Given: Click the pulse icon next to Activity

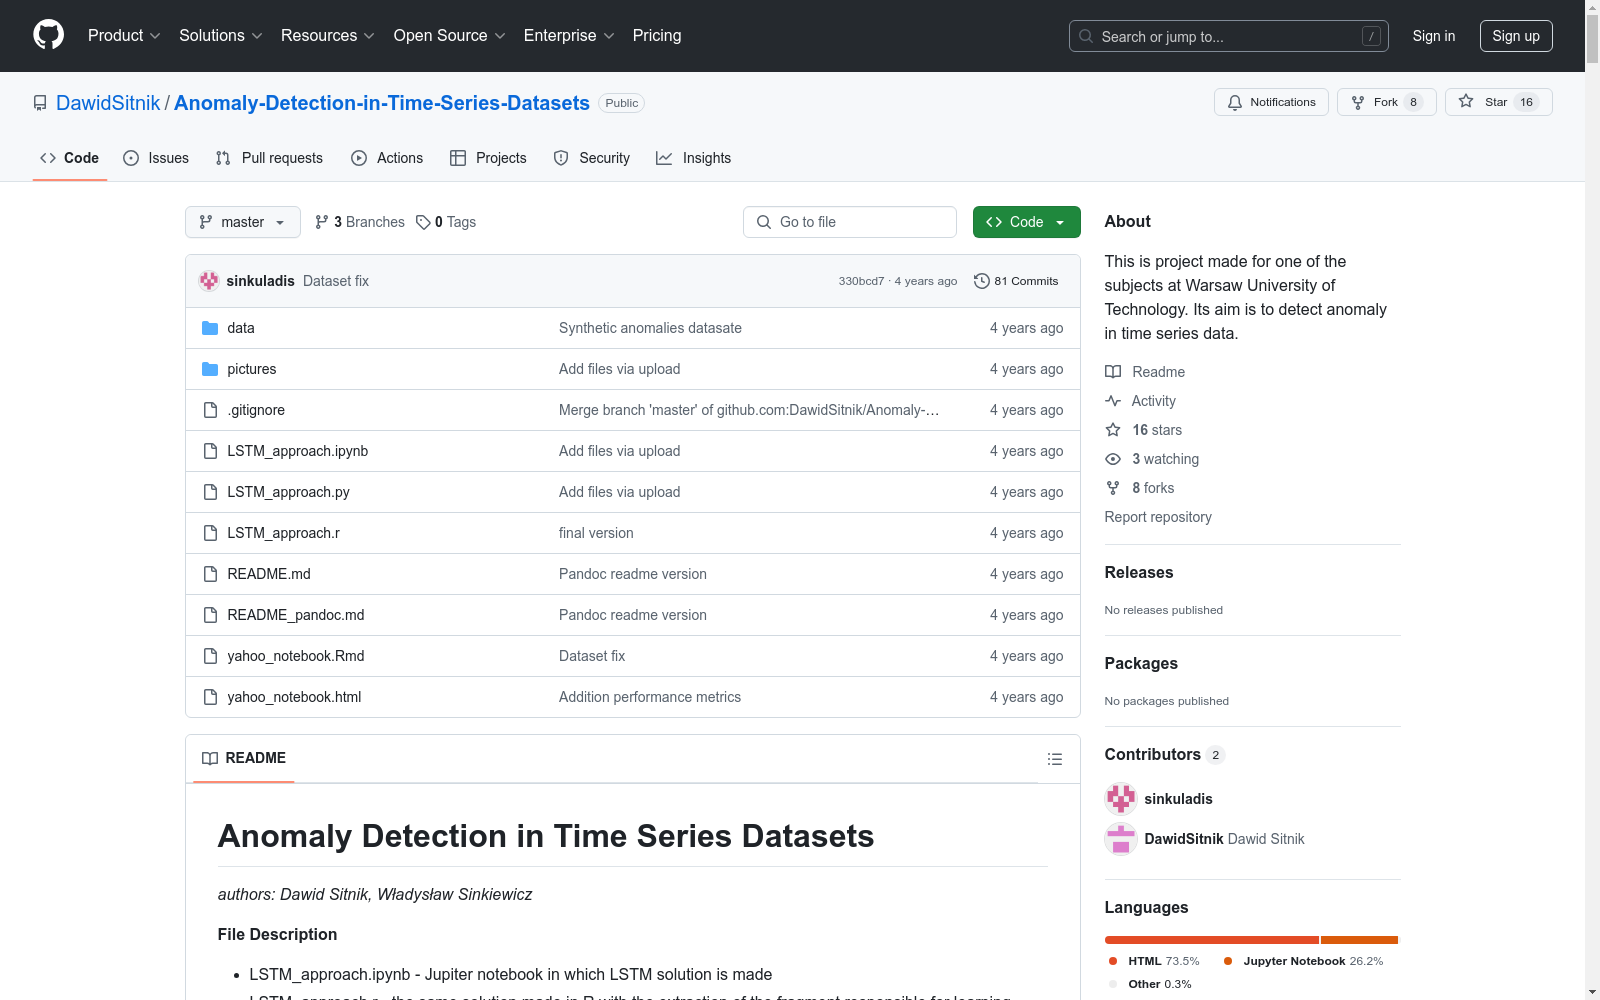Looking at the screenshot, I should [x=1113, y=401].
